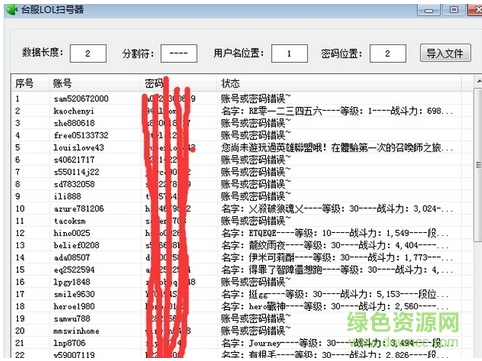This screenshot has width=482, height=361.
Task: Focus the 数据长度 input field
Action: click(88, 53)
